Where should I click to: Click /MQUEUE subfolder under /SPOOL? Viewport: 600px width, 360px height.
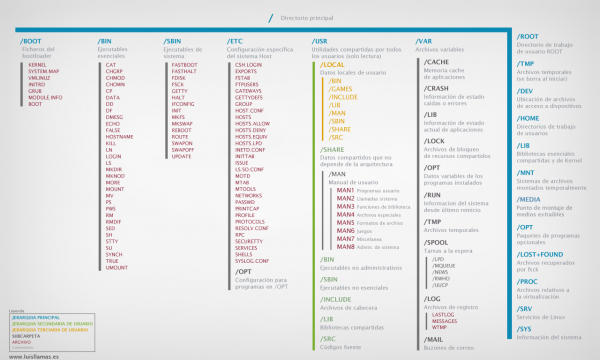pos(443,266)
